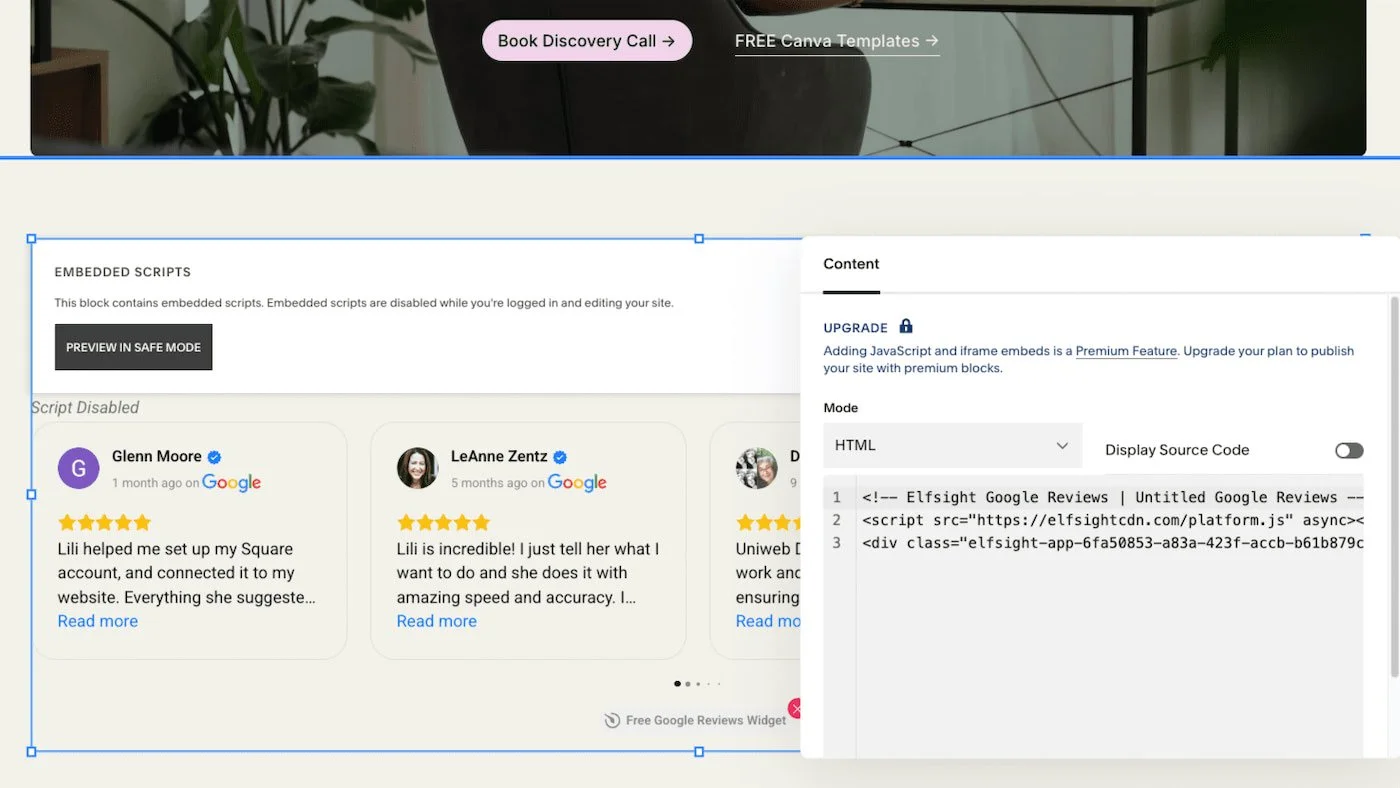Switch to the Content tab
1400x788 pixels.
tap(851, 264)
